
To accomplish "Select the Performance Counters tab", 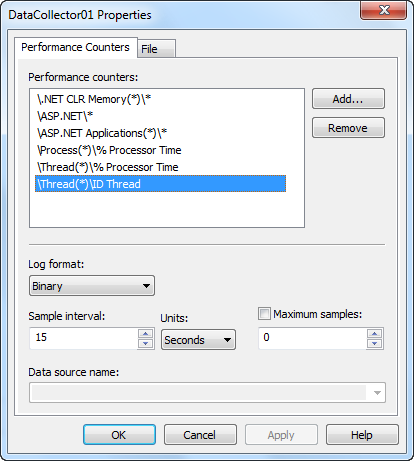I will (75, 47).
